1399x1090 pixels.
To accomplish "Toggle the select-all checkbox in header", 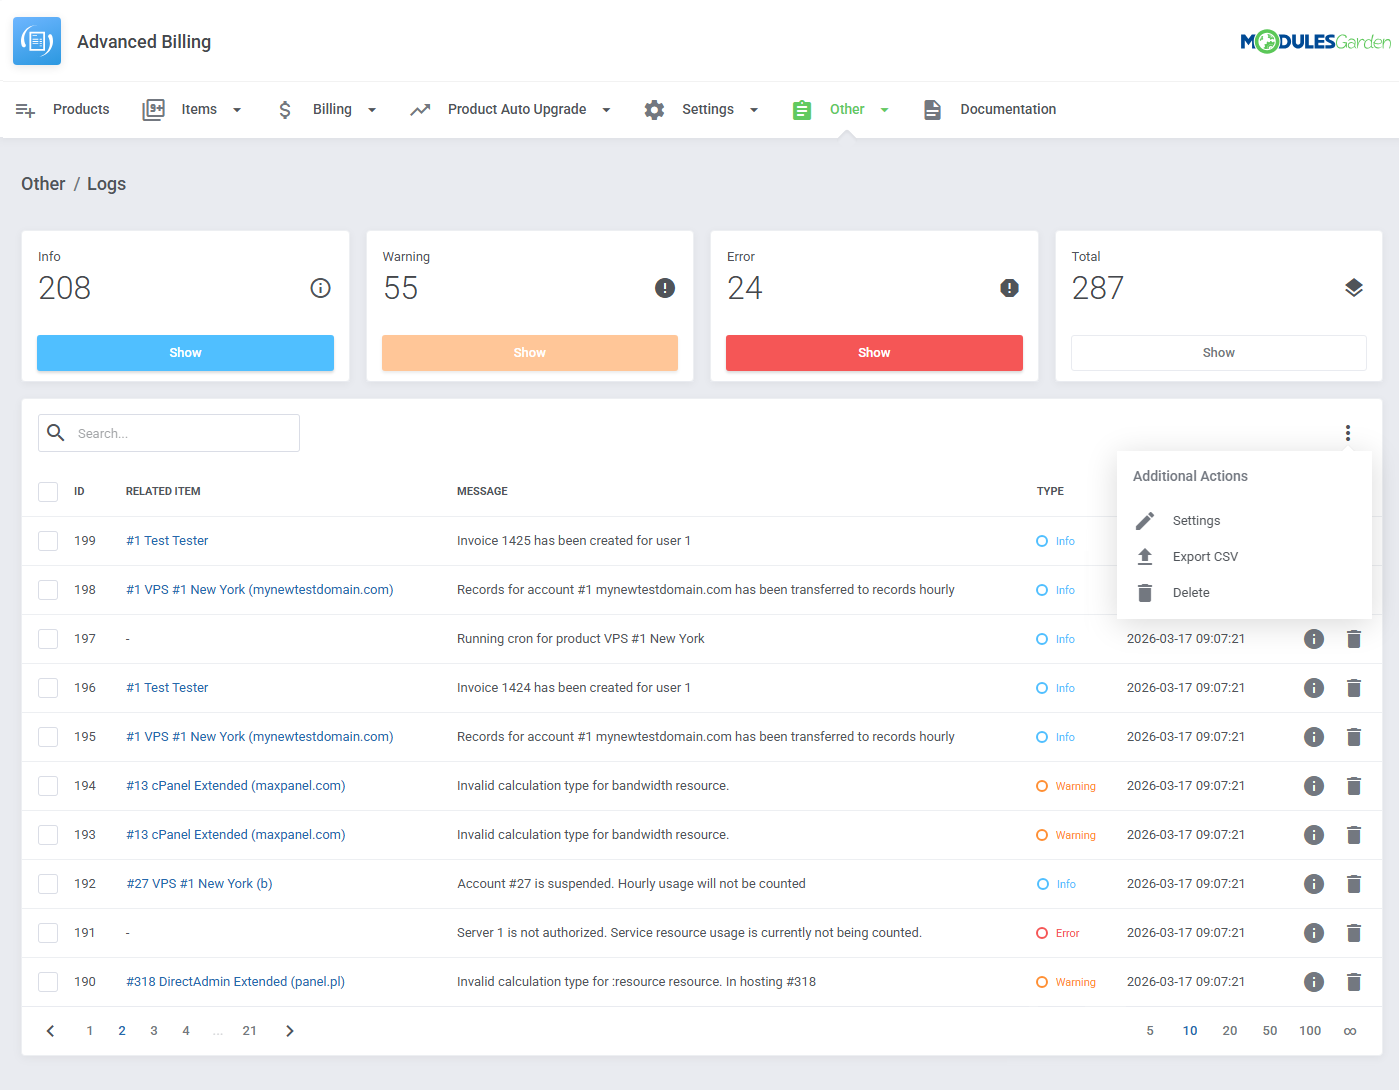I will (48, 491).
